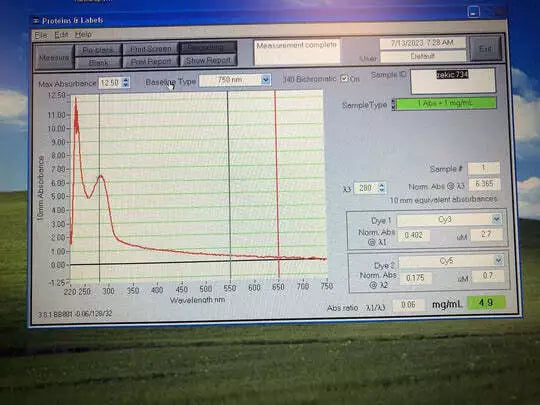Click the Exit button

click(486, 49)
